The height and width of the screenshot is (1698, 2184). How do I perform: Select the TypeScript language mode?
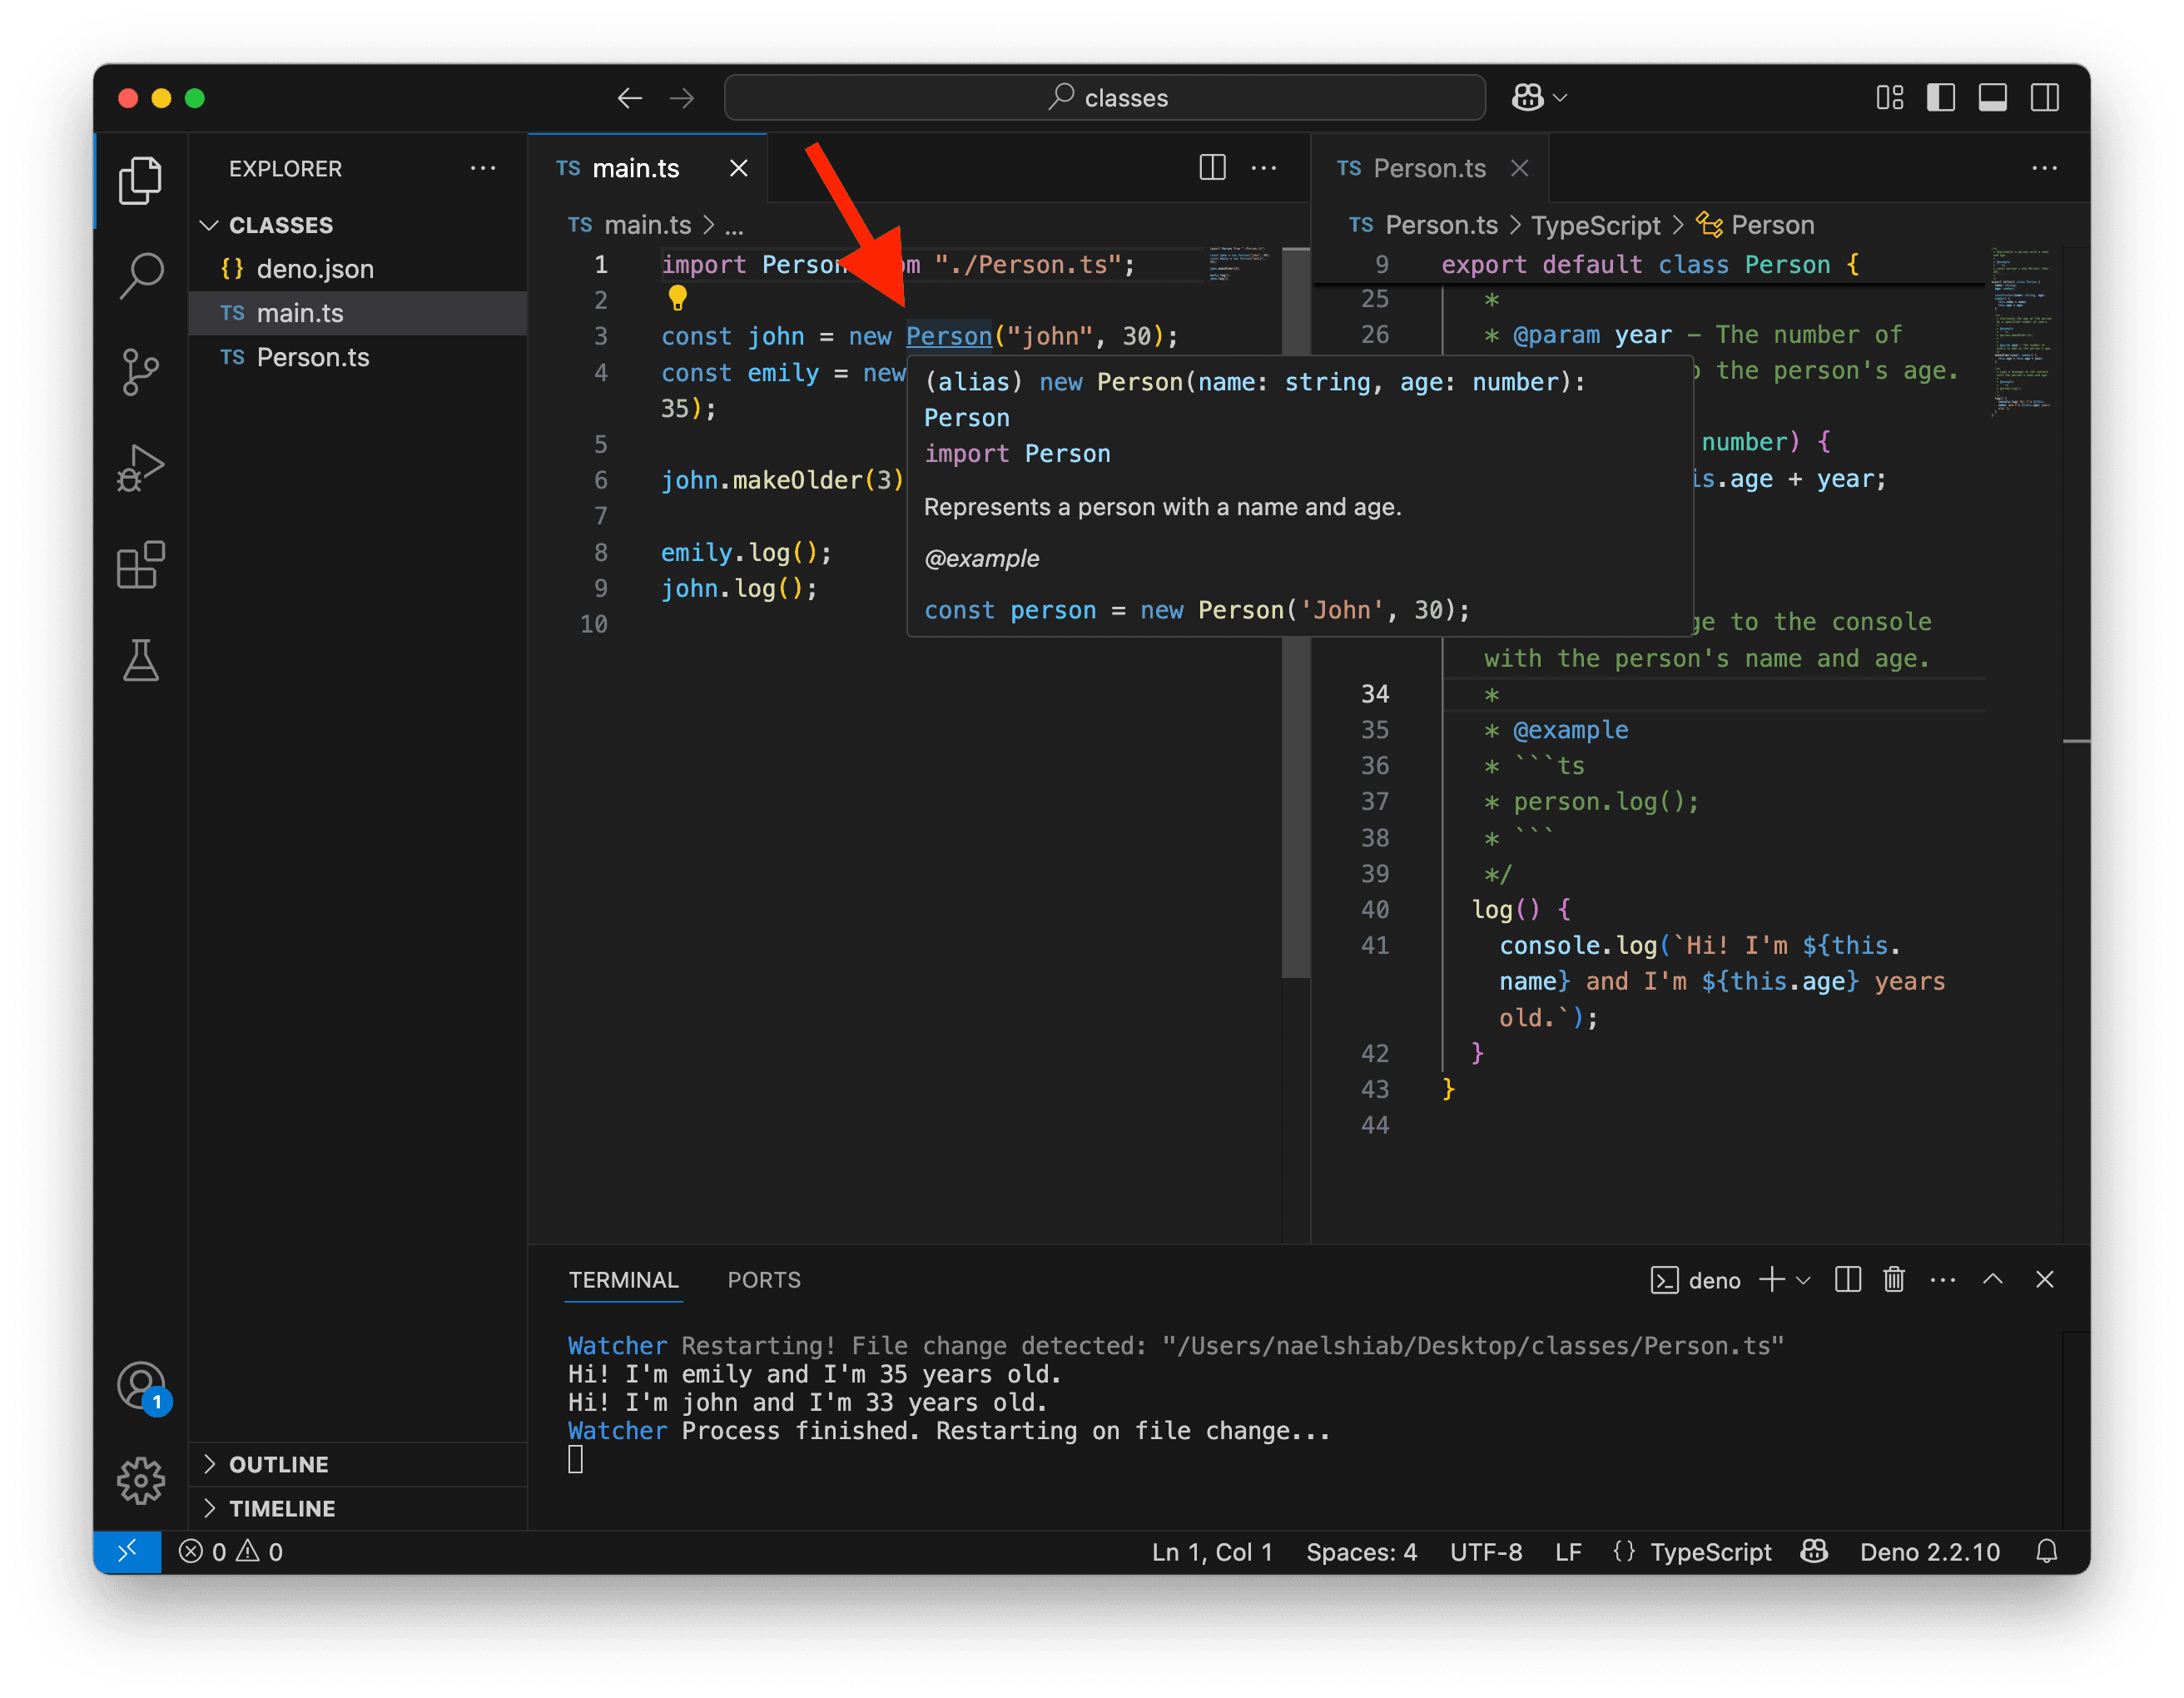click(1710, 1551)
